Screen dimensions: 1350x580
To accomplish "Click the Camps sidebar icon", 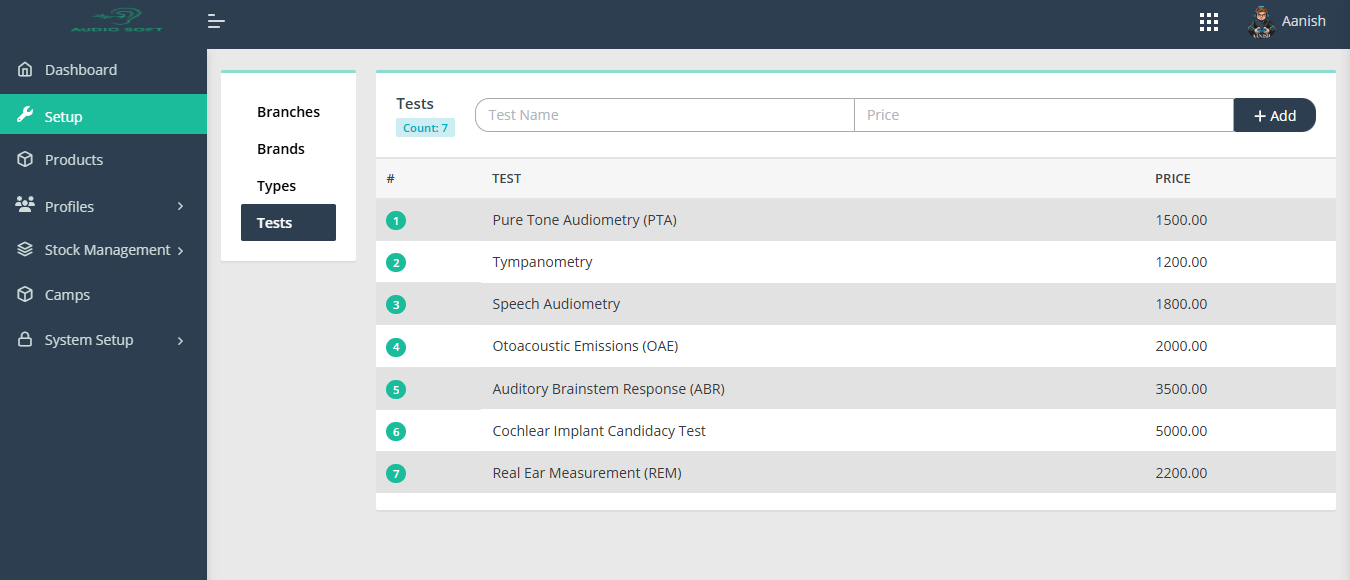I will (24, 294).
